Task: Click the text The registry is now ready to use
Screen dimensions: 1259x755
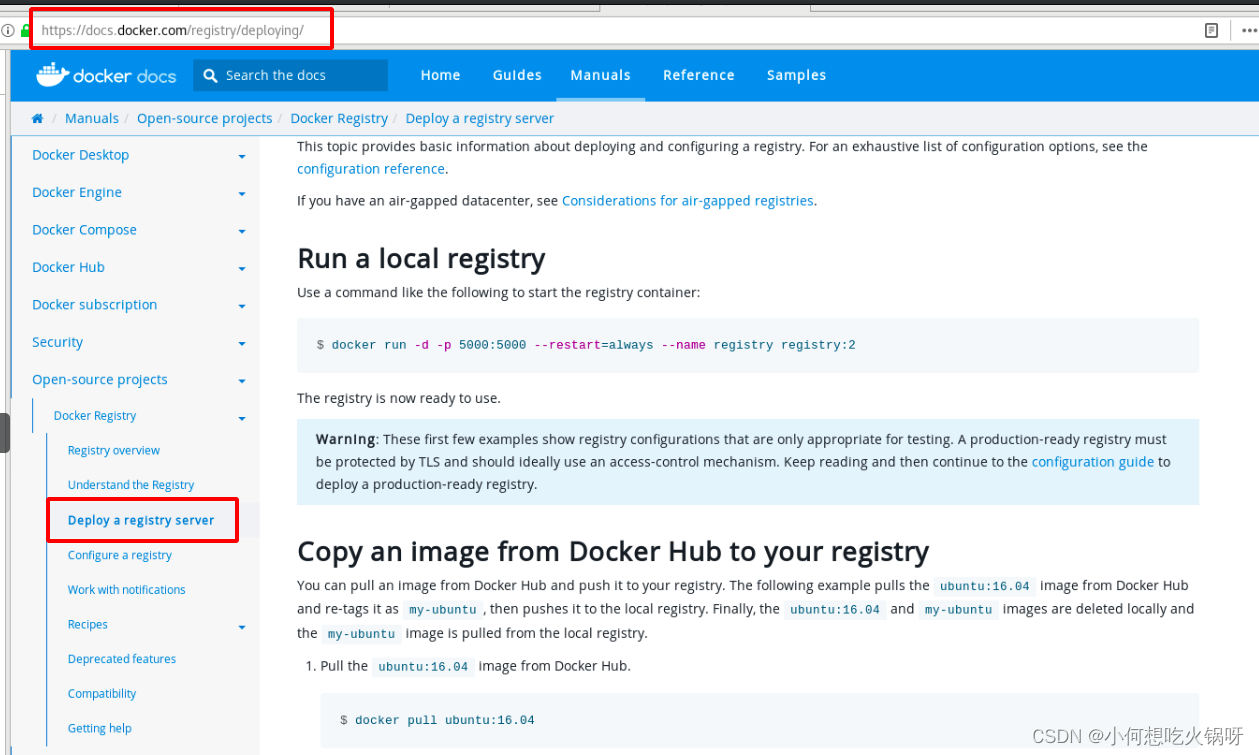Action: [x=399, y=398]
